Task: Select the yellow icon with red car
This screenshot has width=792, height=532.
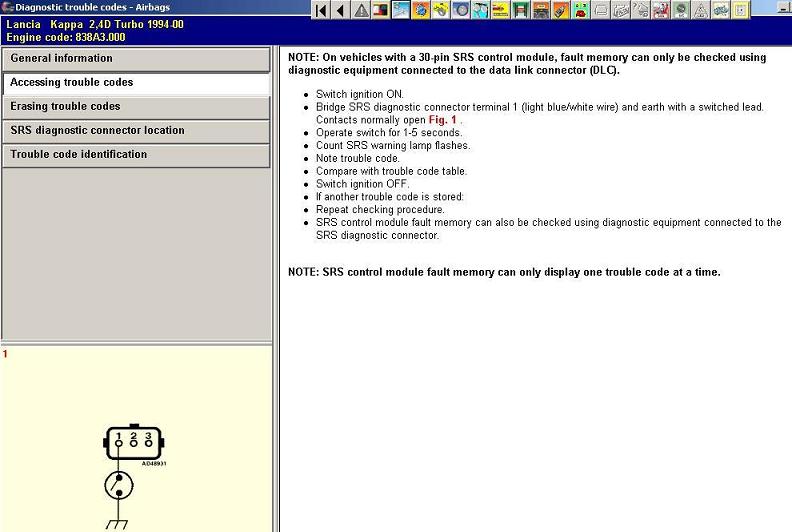Action: (x=500, y=10)
